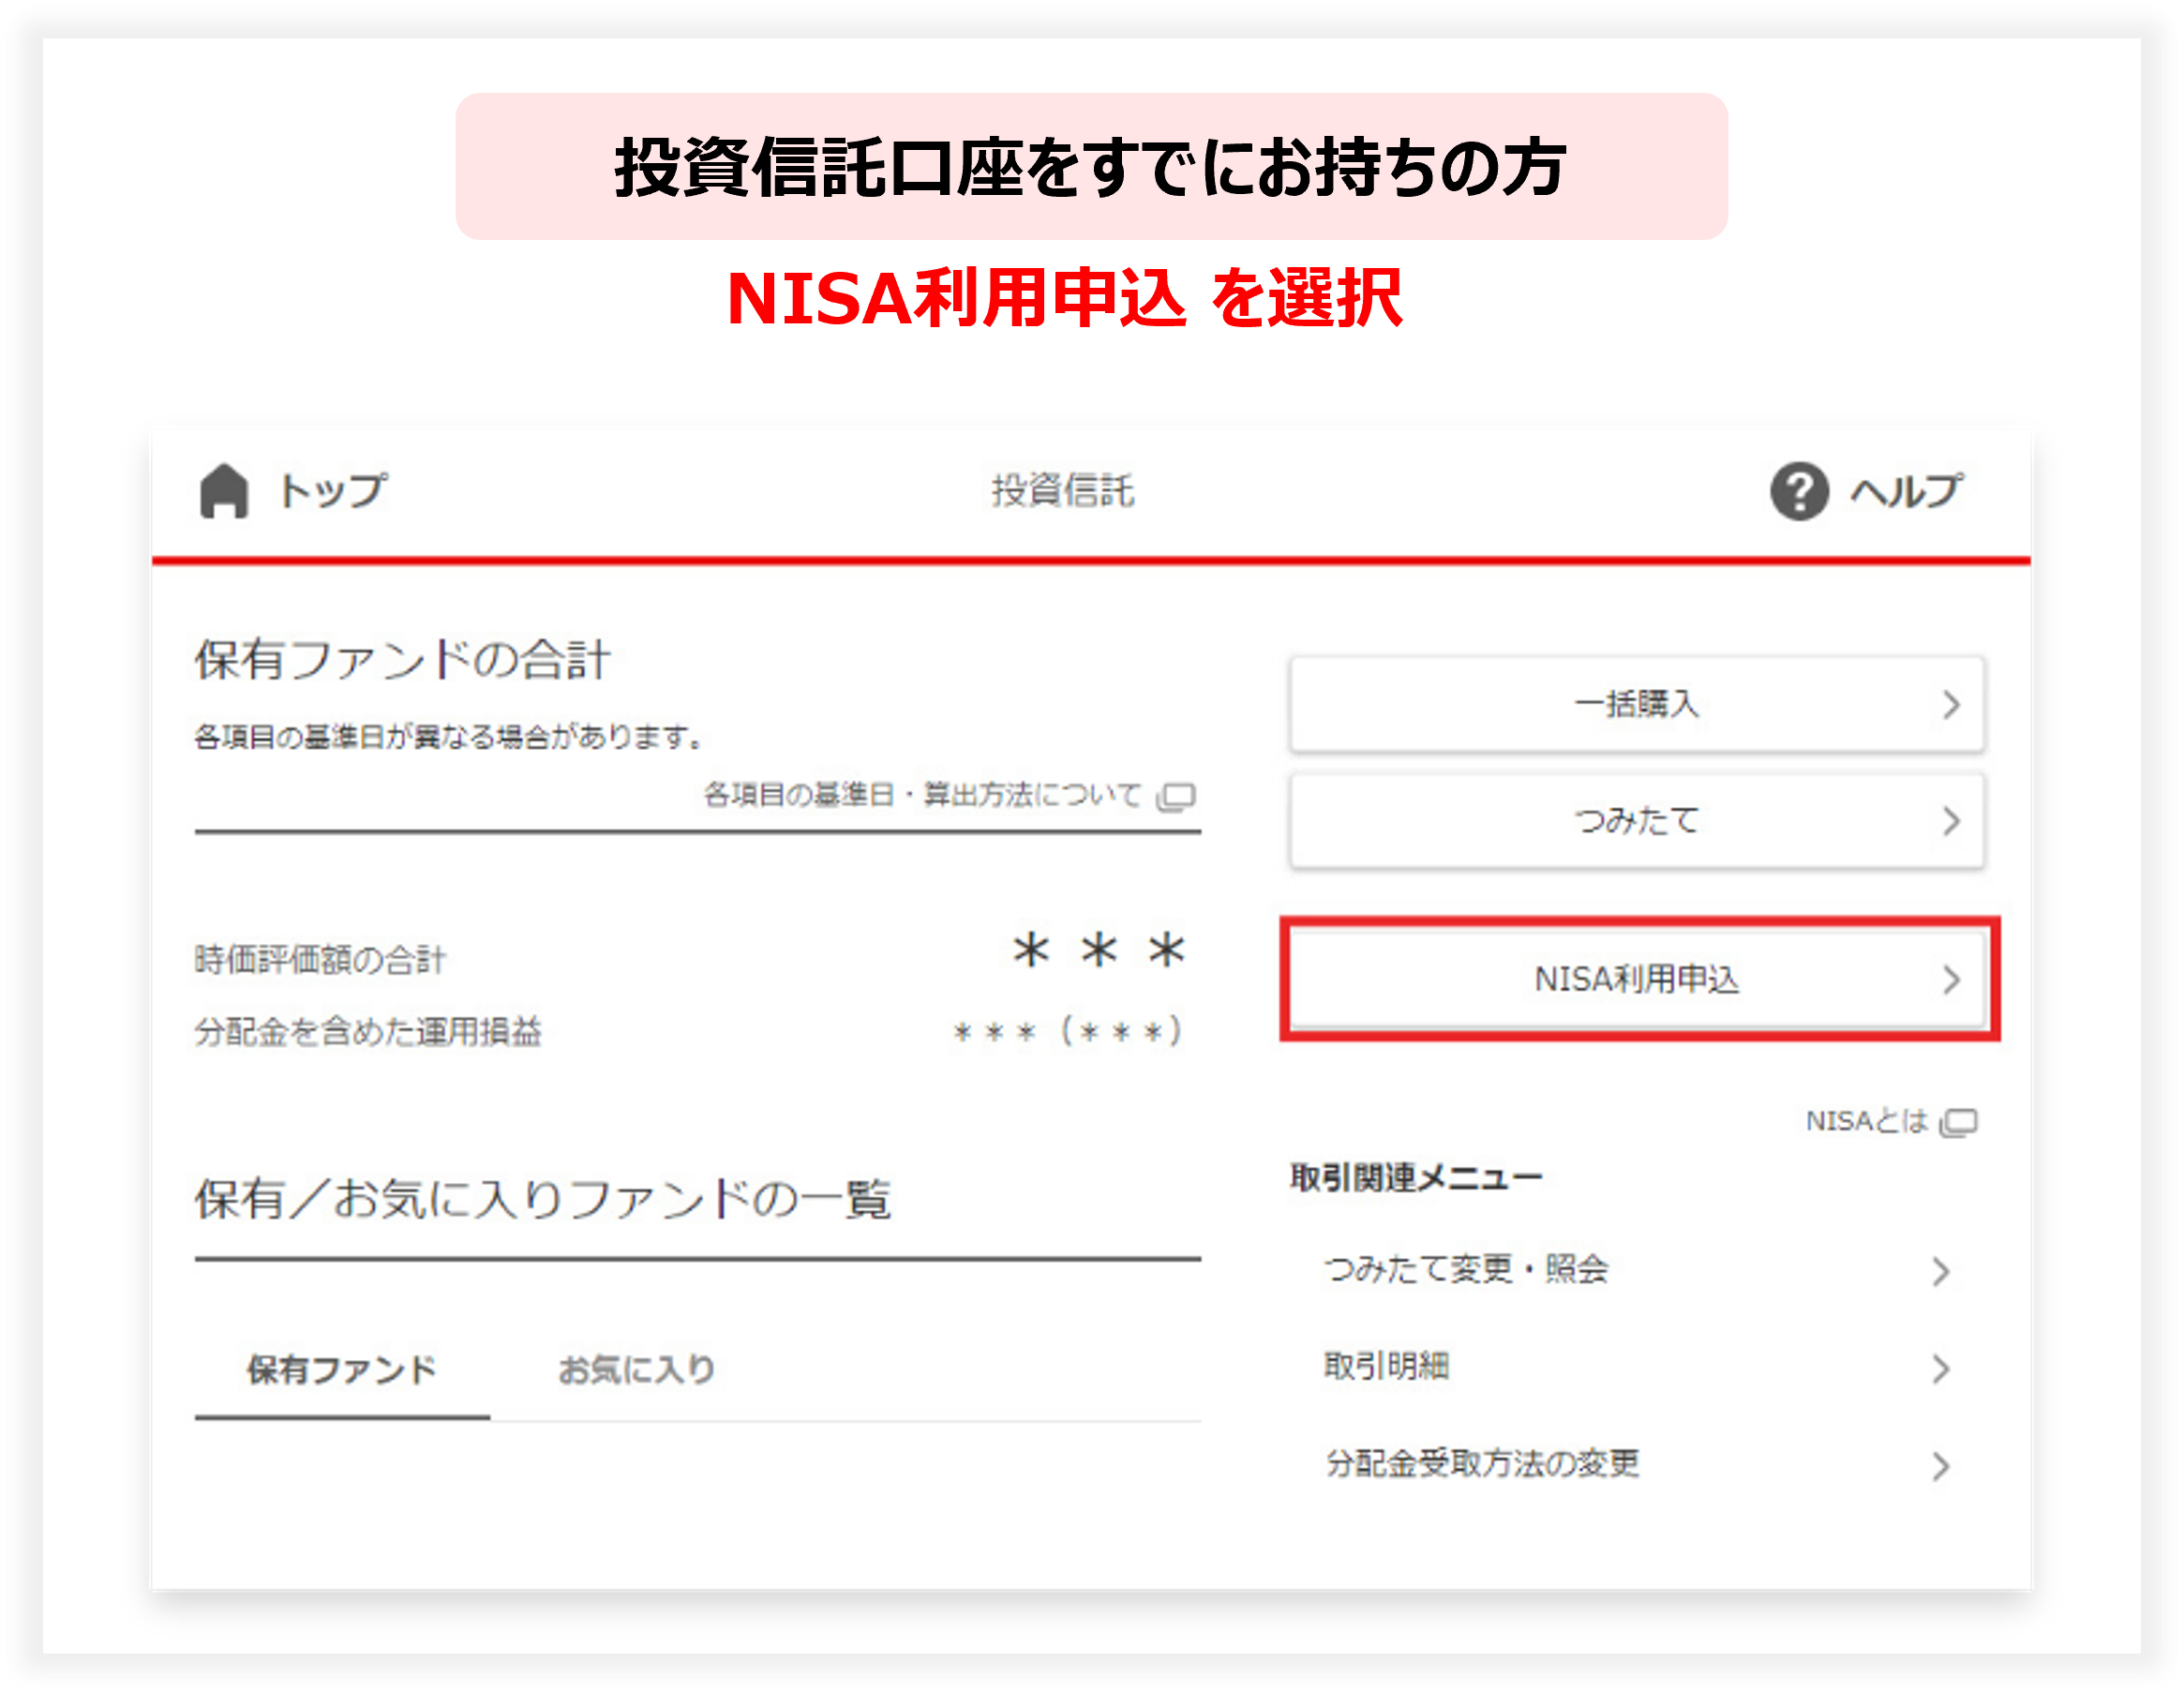Click the 投資信託 page title
The height and width of the screenshot is (1692, 2184).
pos(1062,491)
